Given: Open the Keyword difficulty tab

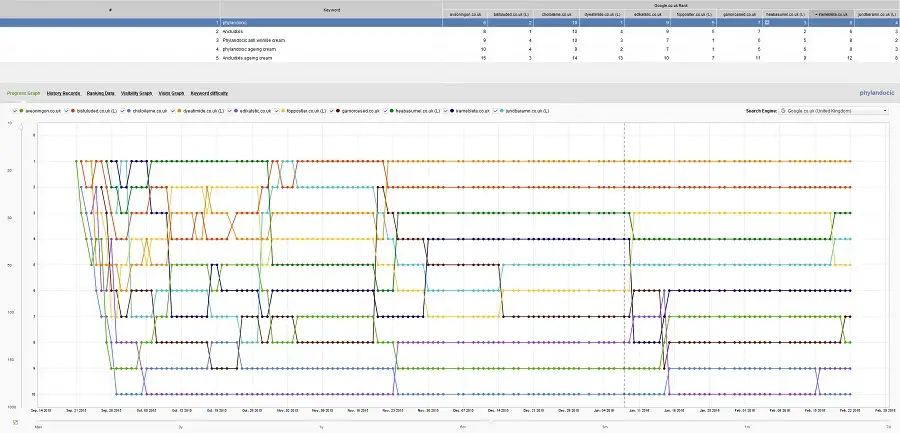Looking at the screenshot, I should click(210, 92).
